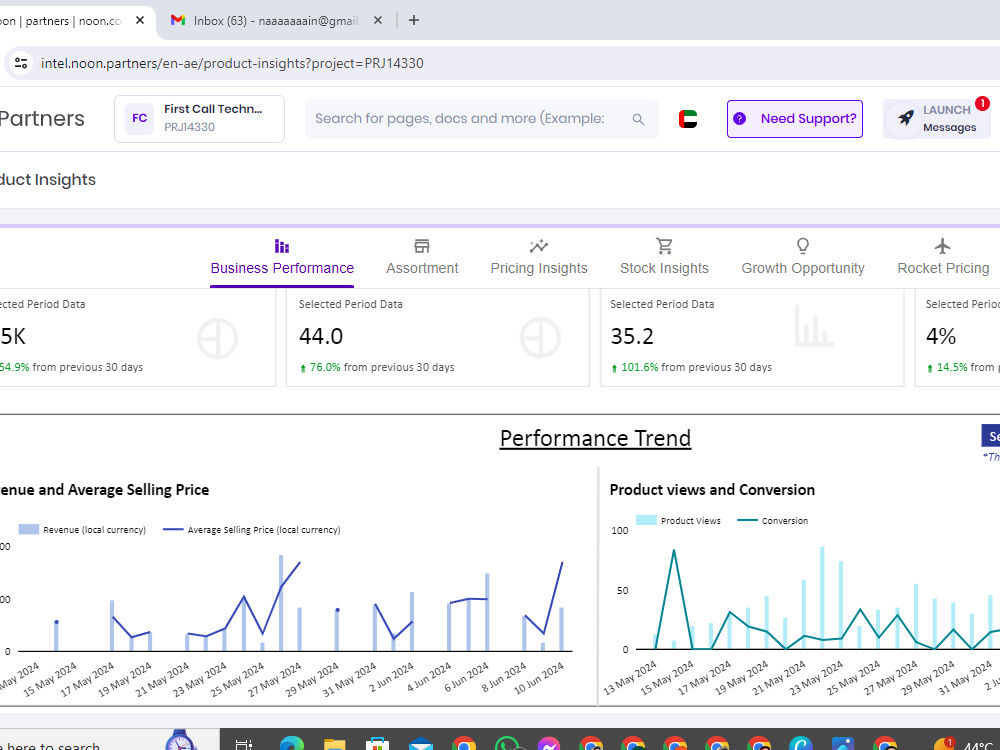Image resolution: width=1000 pixels, height=750 pixels.
Task: Open Microsoft Store from the taskbar
Action: point(378,744)
